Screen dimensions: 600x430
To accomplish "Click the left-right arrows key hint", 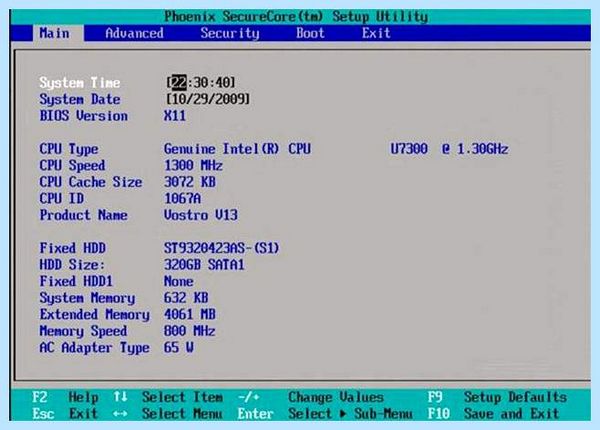I will [120, 414].
